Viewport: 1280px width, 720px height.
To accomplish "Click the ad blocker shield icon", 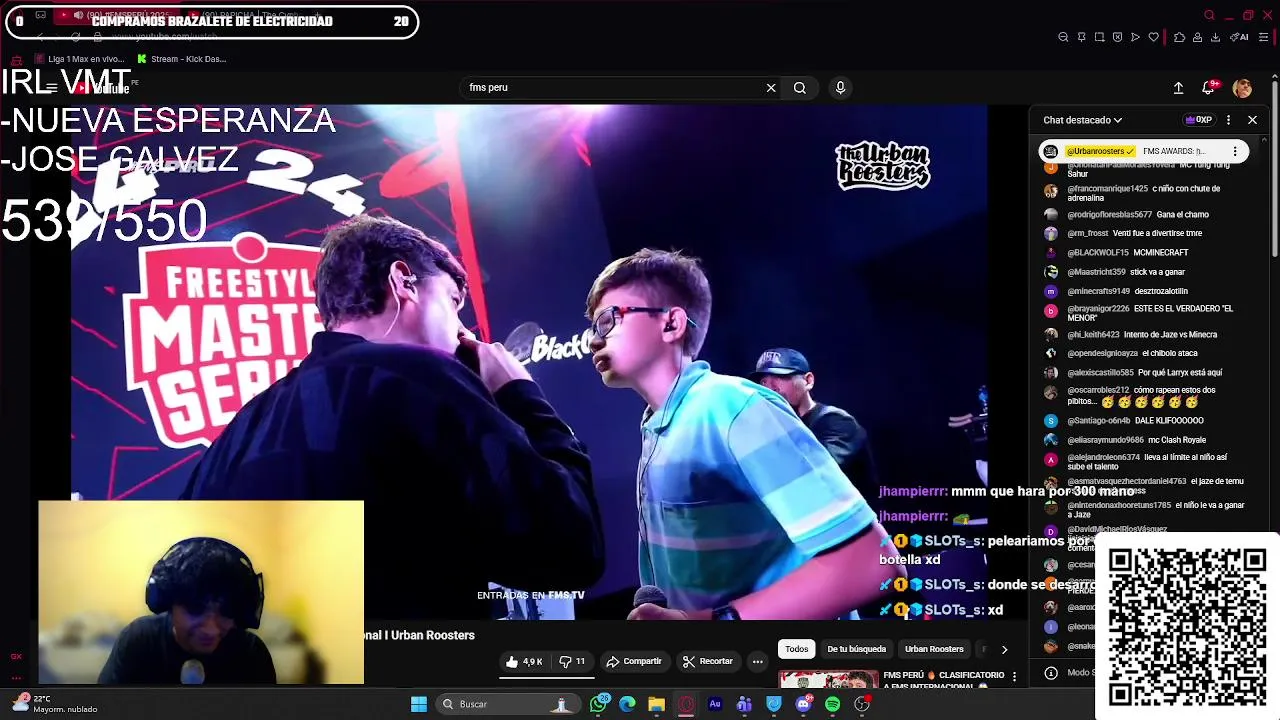I will click(1117, 37).
